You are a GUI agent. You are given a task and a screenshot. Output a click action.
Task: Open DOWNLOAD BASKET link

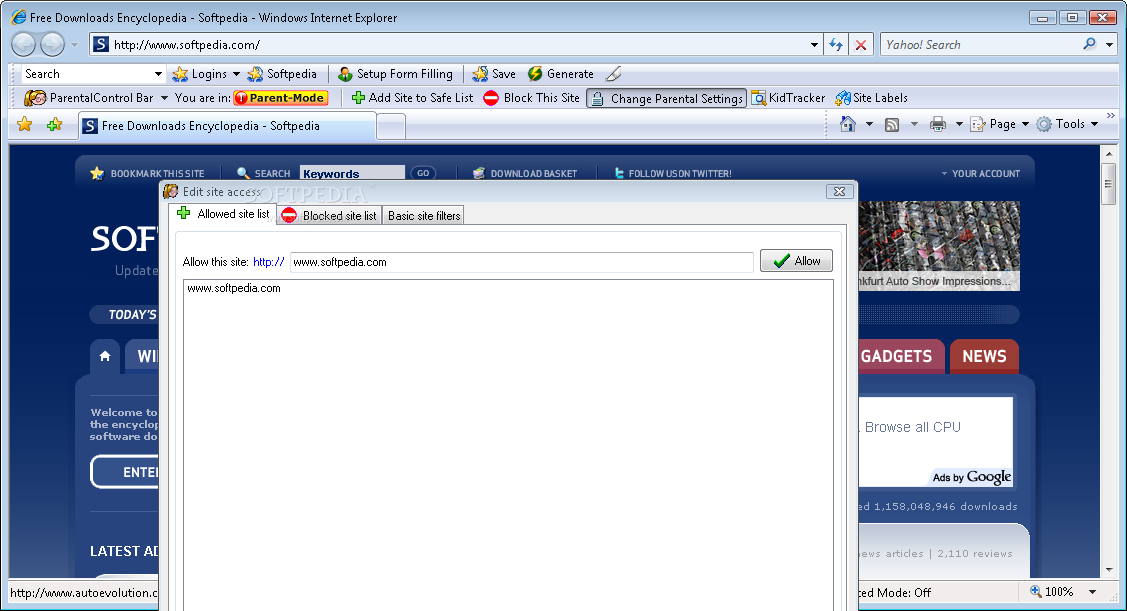525,173
